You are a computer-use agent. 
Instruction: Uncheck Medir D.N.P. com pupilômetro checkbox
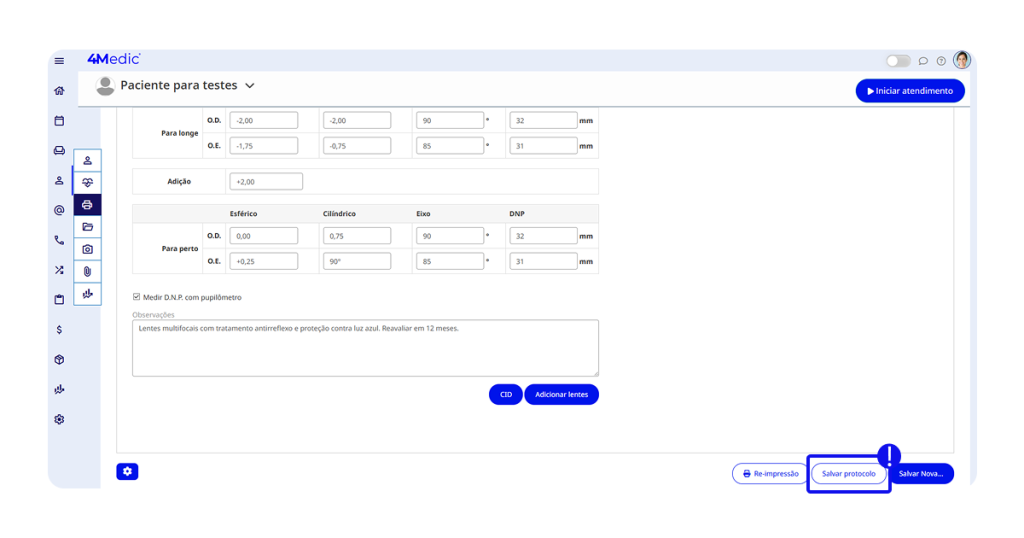click(x=137, y=297)
